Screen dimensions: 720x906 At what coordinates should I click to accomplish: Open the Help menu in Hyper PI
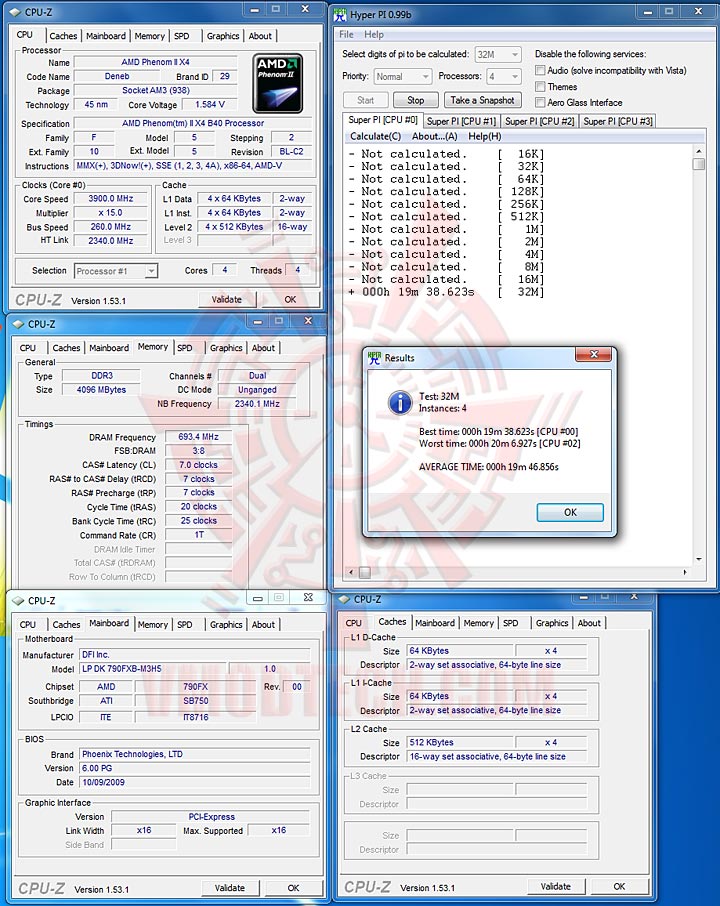tap(373, 35)
